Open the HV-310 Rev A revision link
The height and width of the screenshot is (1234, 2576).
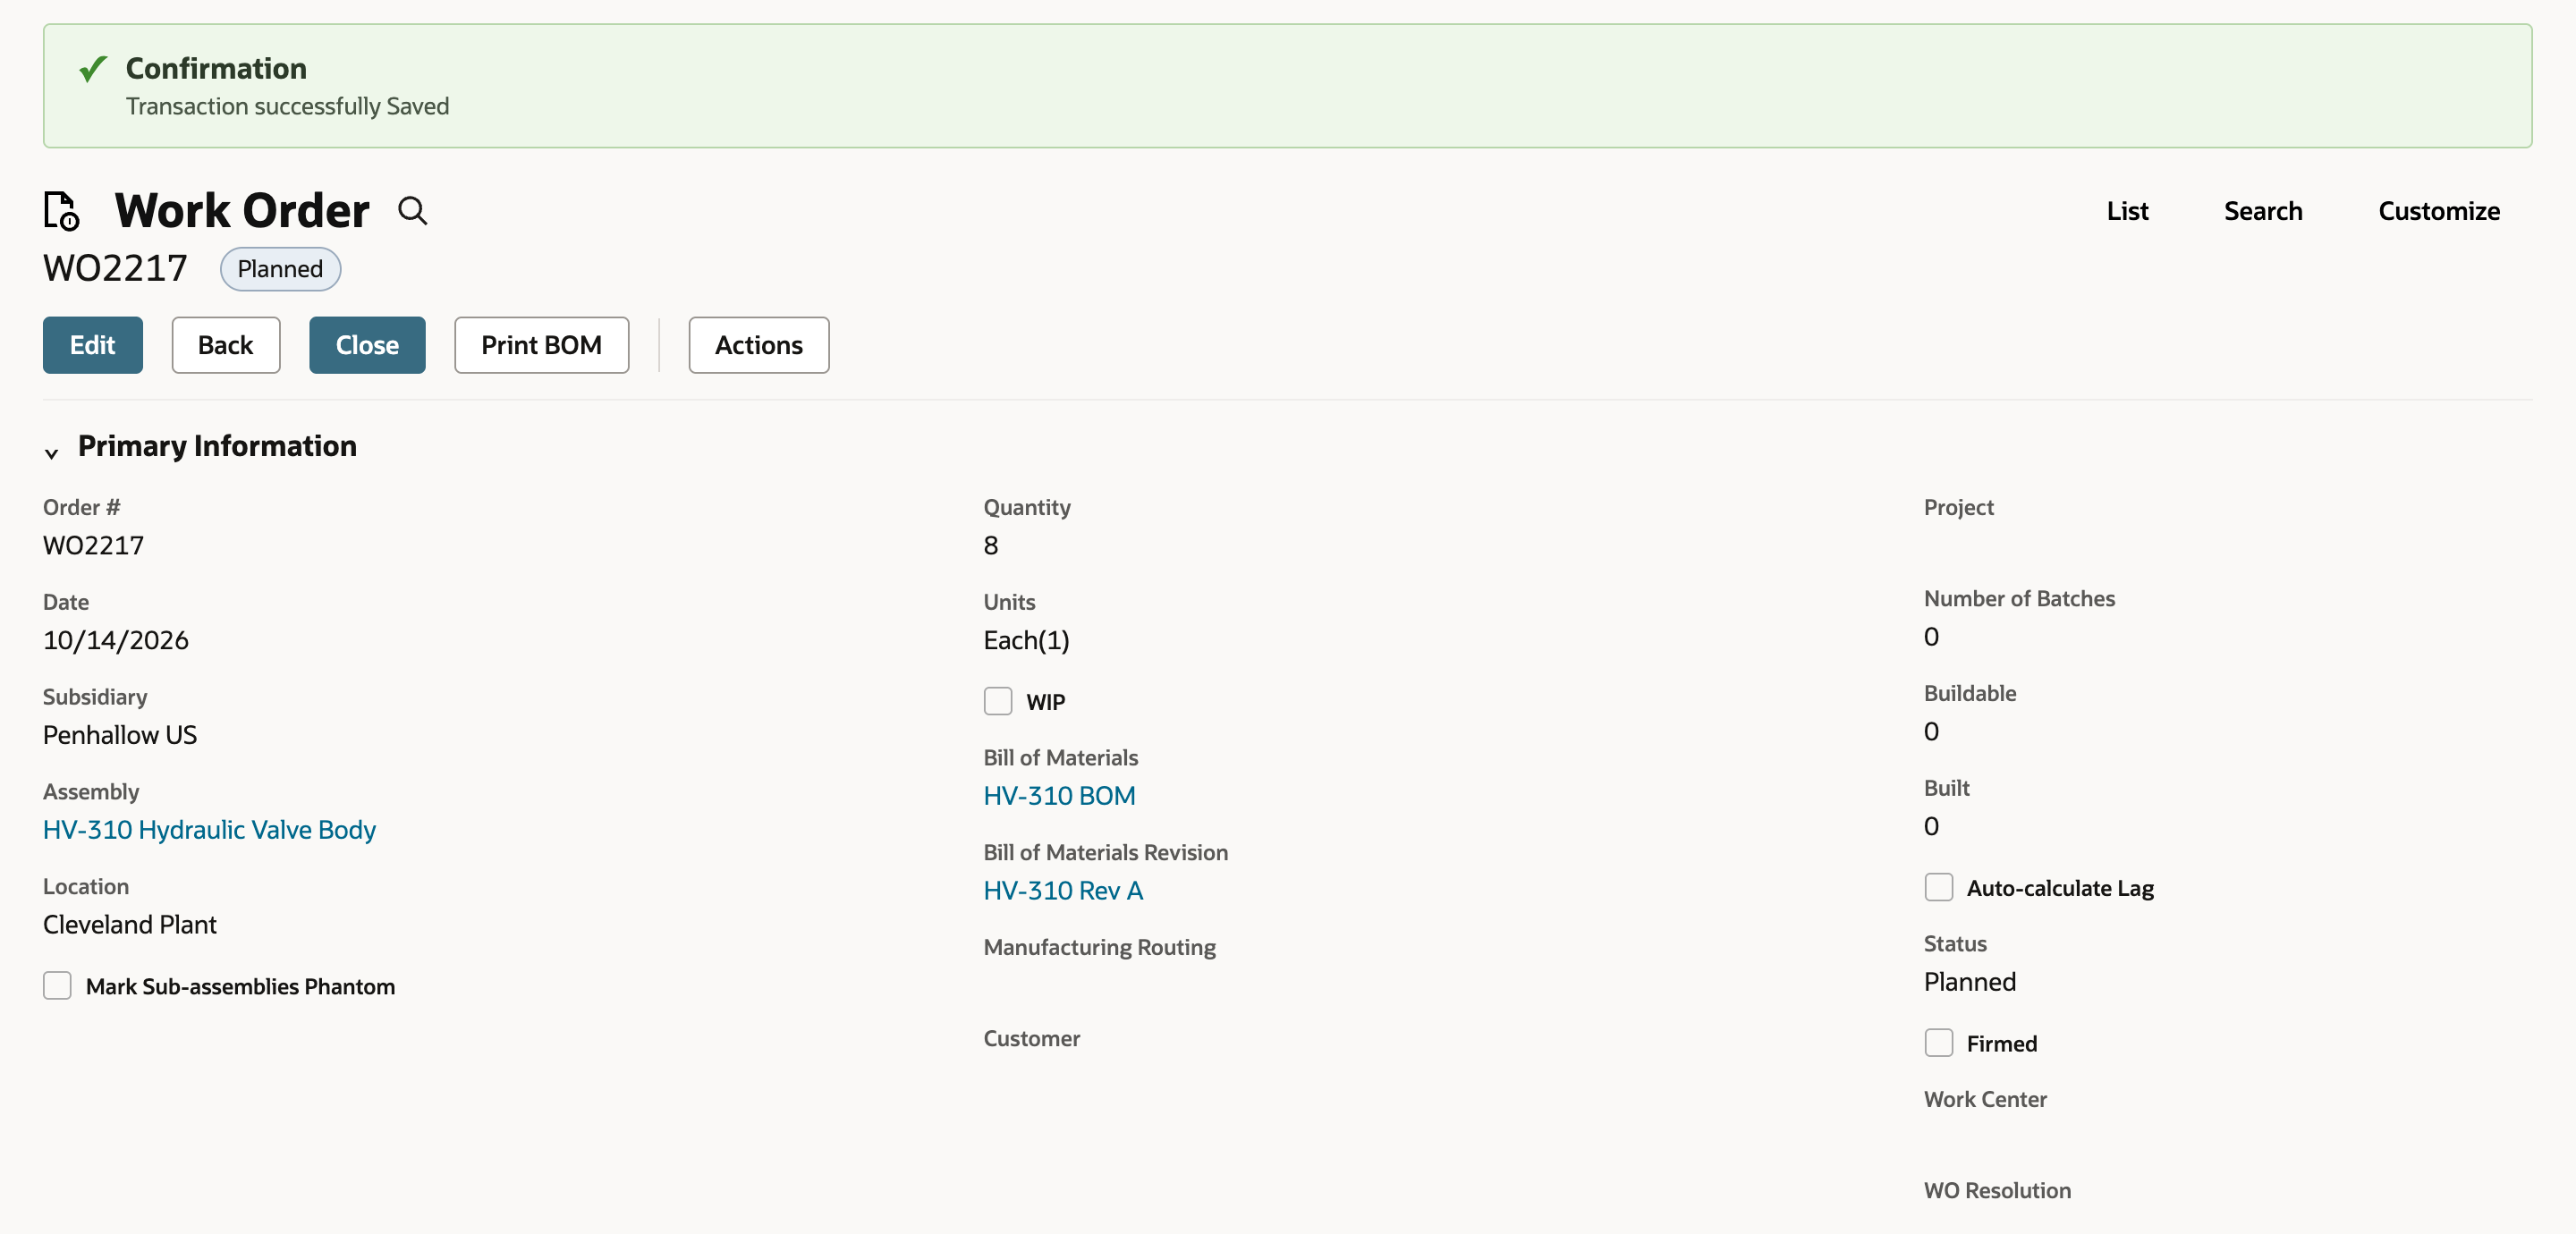click(1063, 890)
